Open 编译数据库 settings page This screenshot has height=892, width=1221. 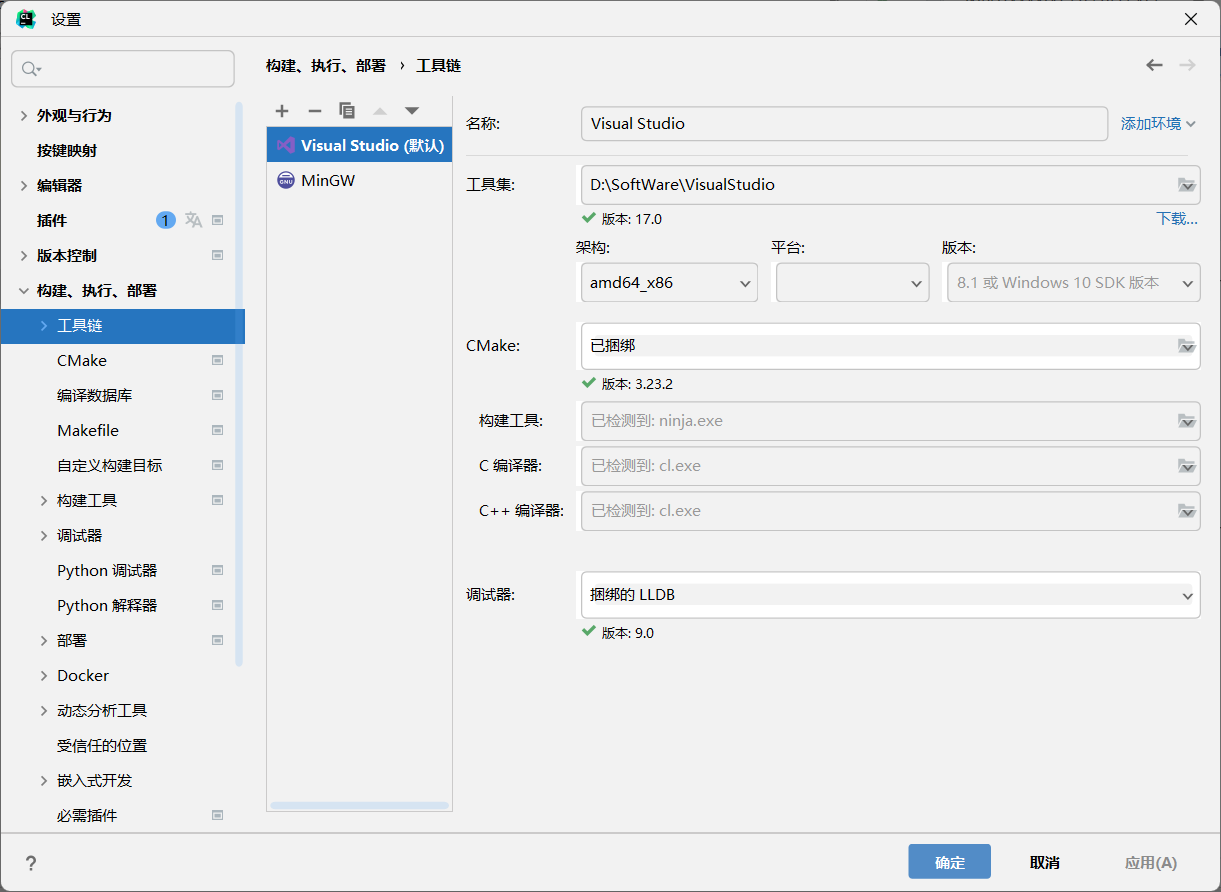tap(94, 395)
